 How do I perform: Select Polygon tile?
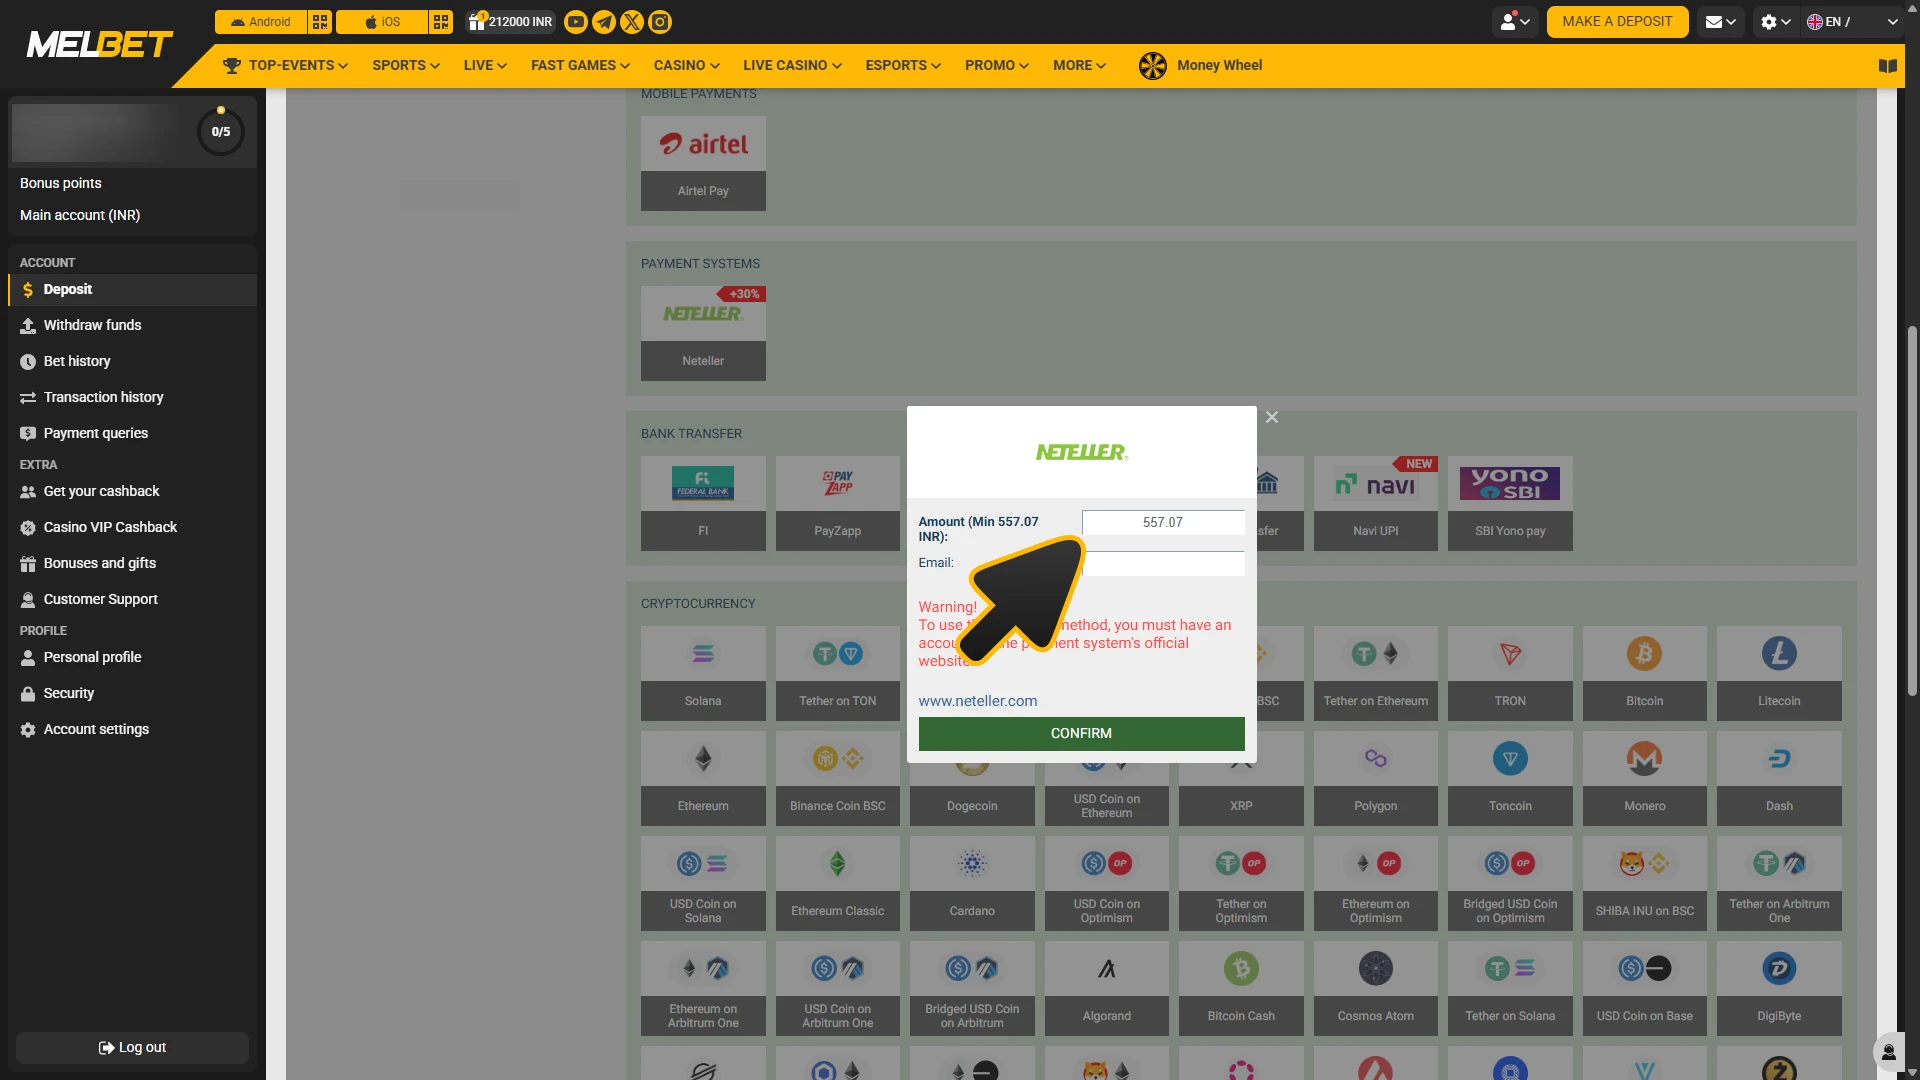pos(1376,778)
